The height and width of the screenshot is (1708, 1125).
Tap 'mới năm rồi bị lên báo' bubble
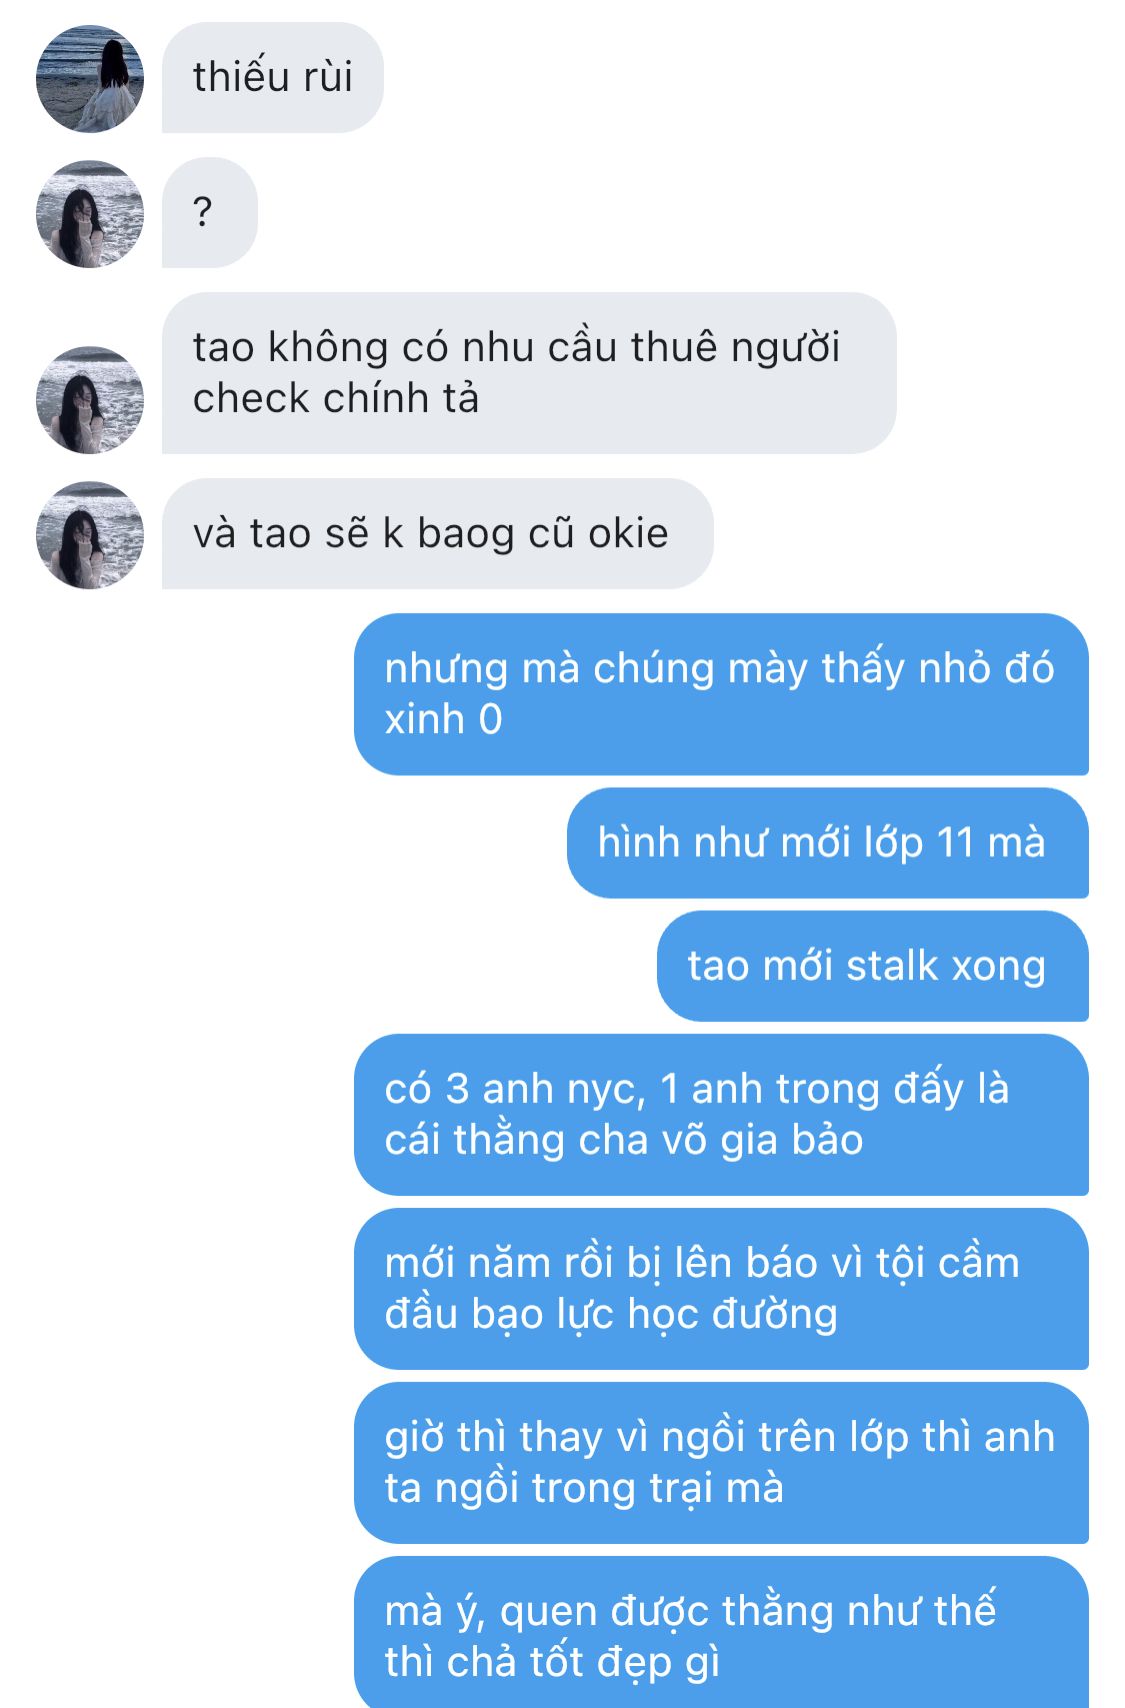click(721, 1289)
